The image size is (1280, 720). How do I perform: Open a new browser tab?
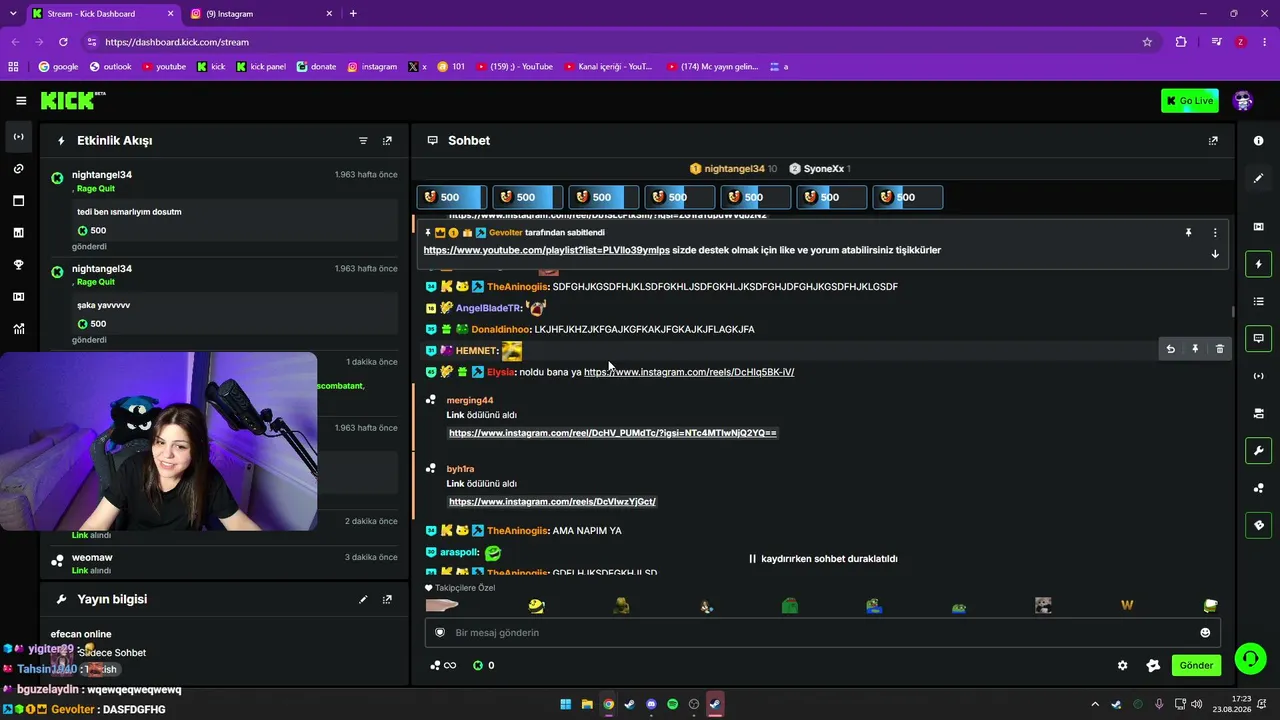pos(353,14)
